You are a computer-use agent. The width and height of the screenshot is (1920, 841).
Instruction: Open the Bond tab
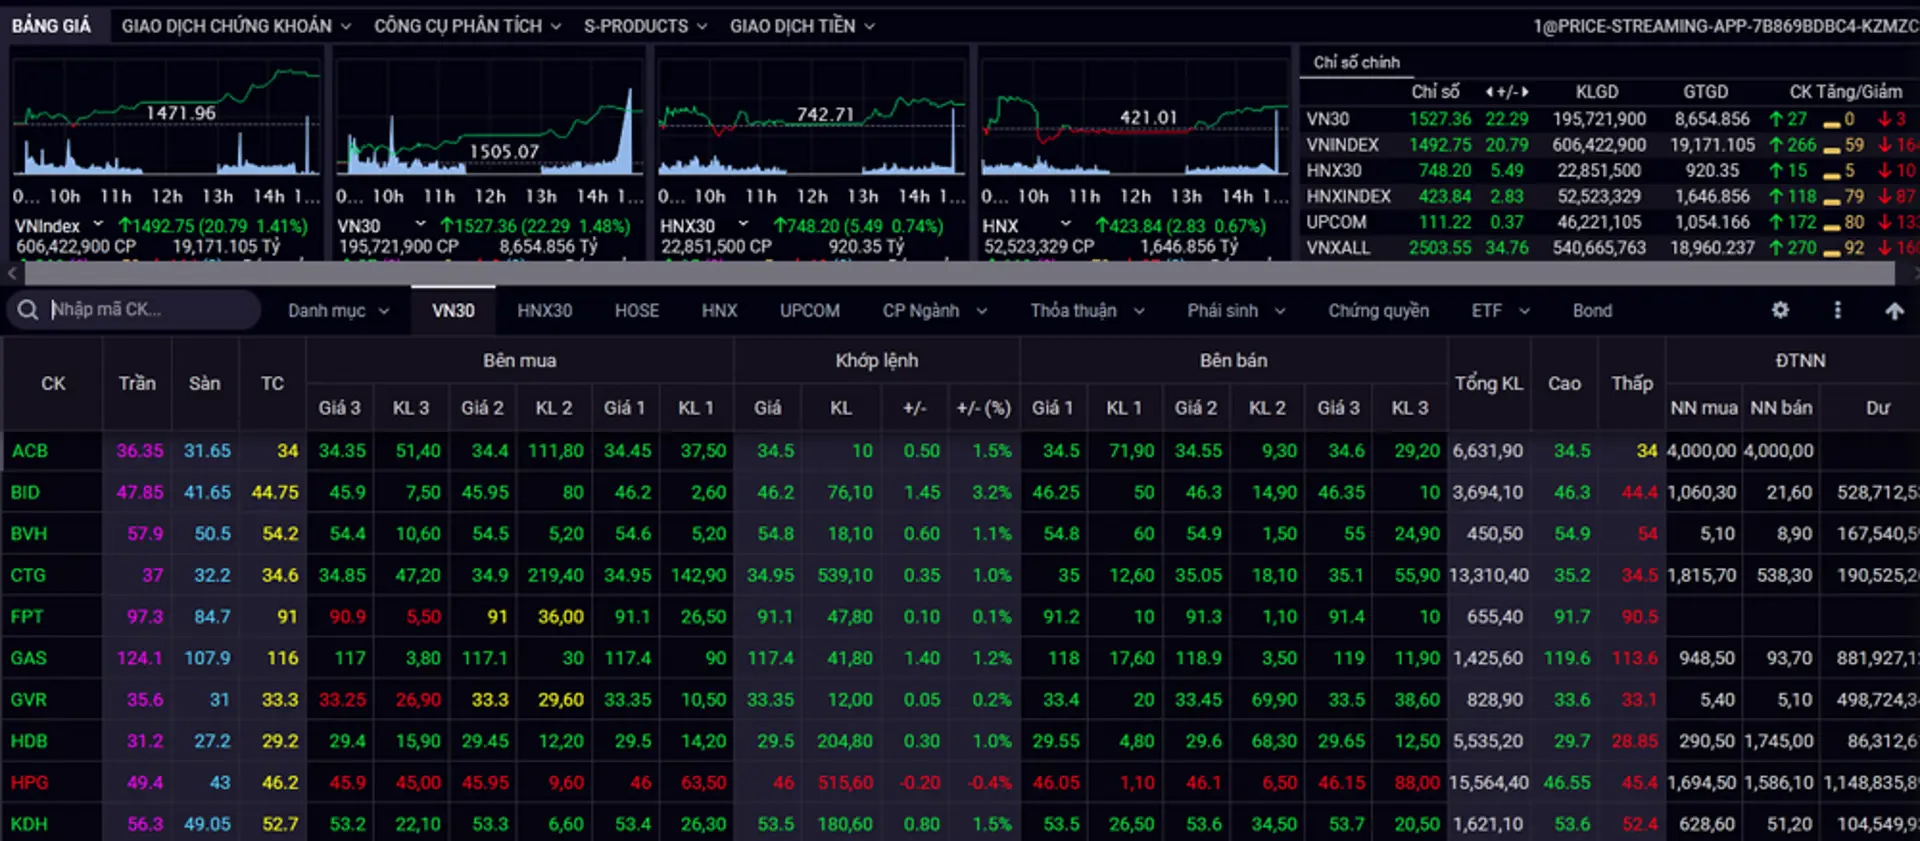1592,311
